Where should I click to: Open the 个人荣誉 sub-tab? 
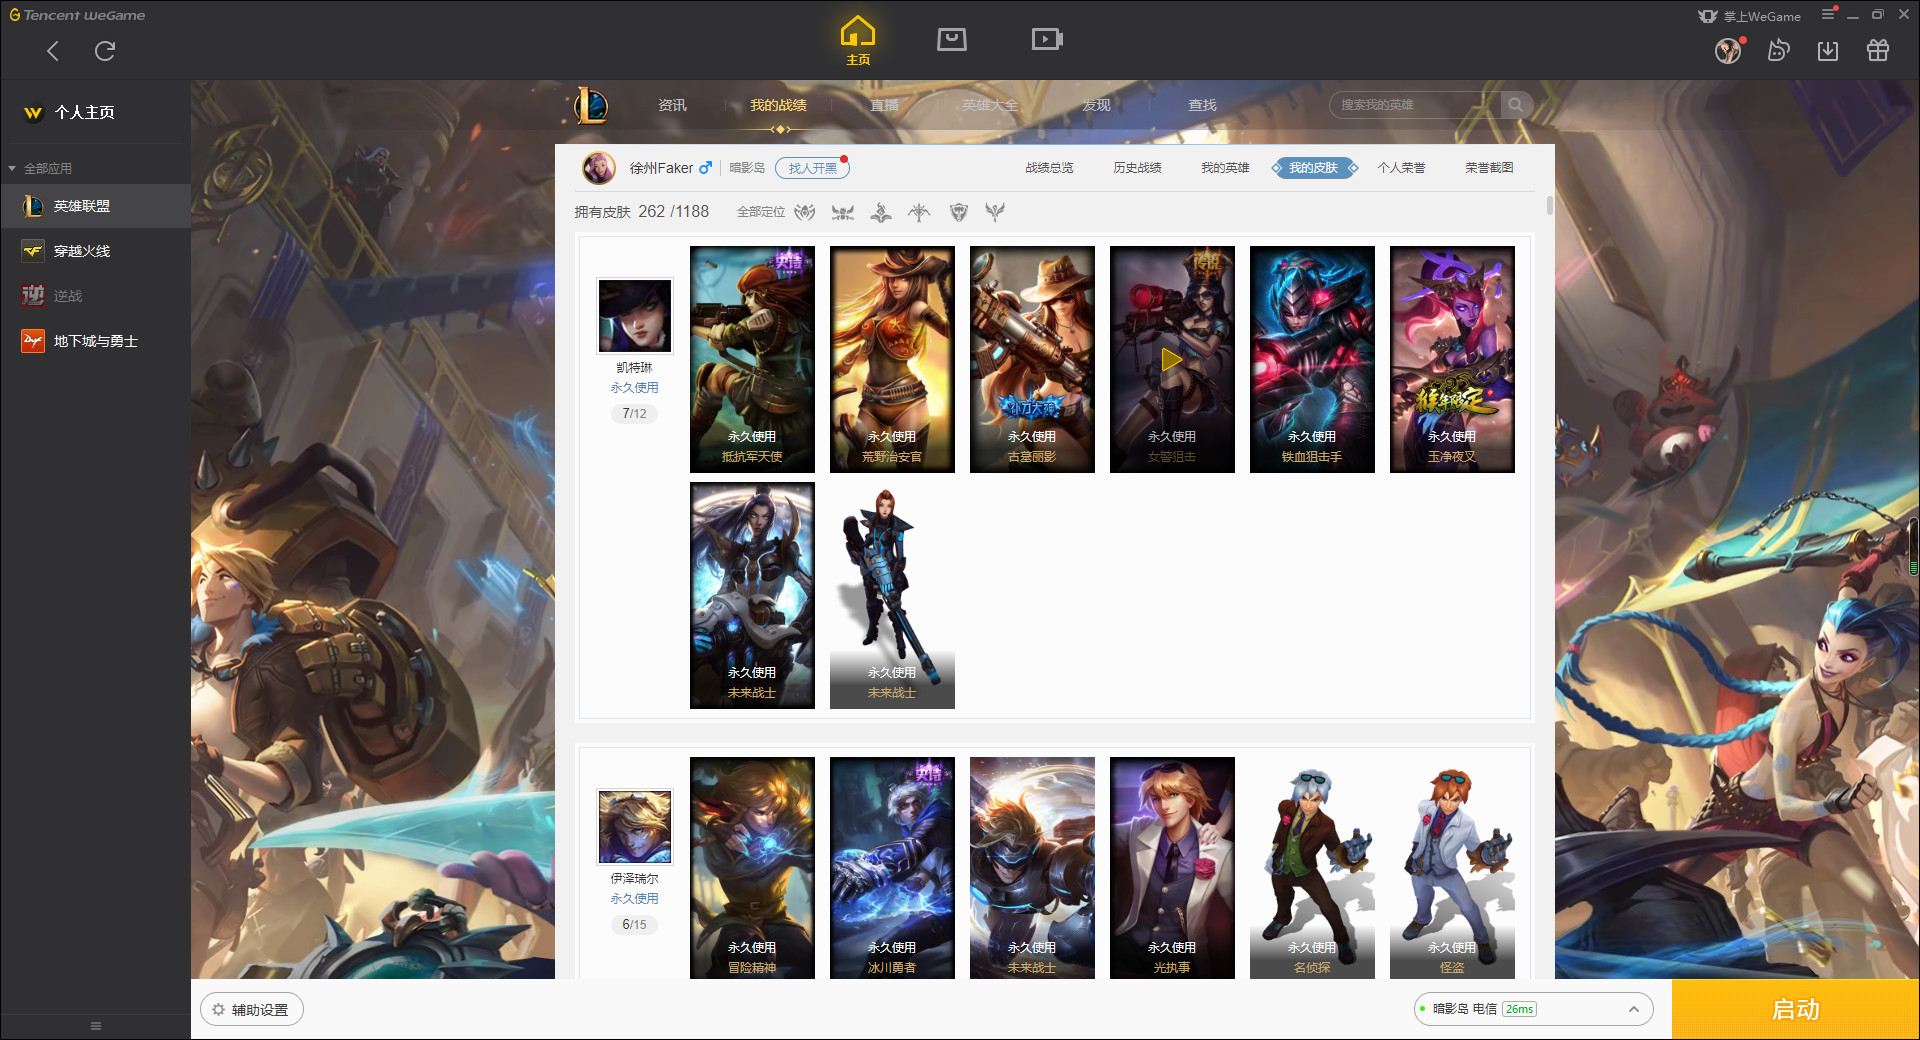1401,168
